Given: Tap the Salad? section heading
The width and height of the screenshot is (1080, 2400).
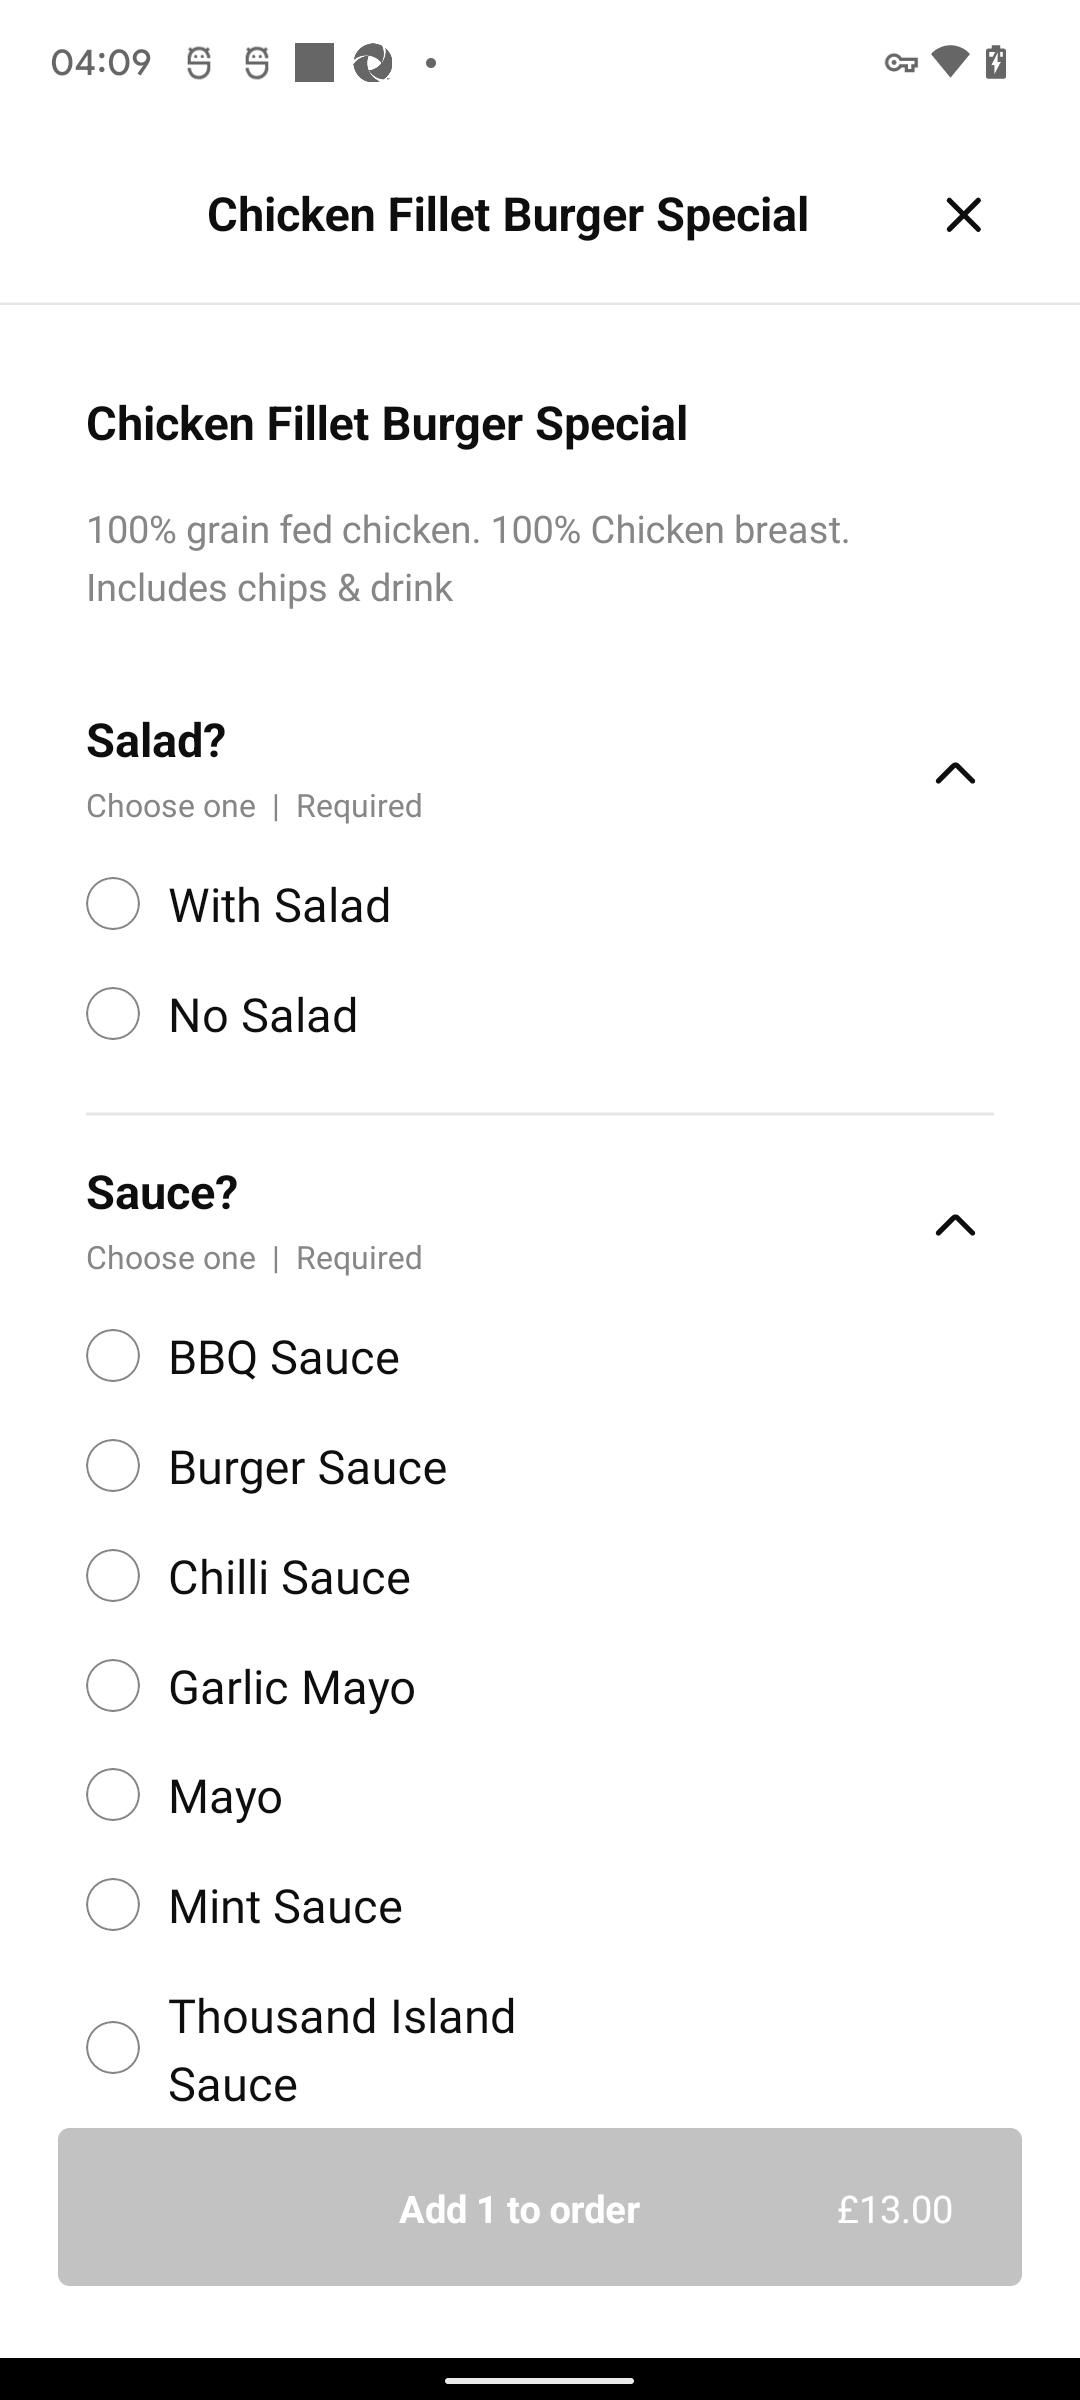Looking at the screenshot, I should pos(156,741).
